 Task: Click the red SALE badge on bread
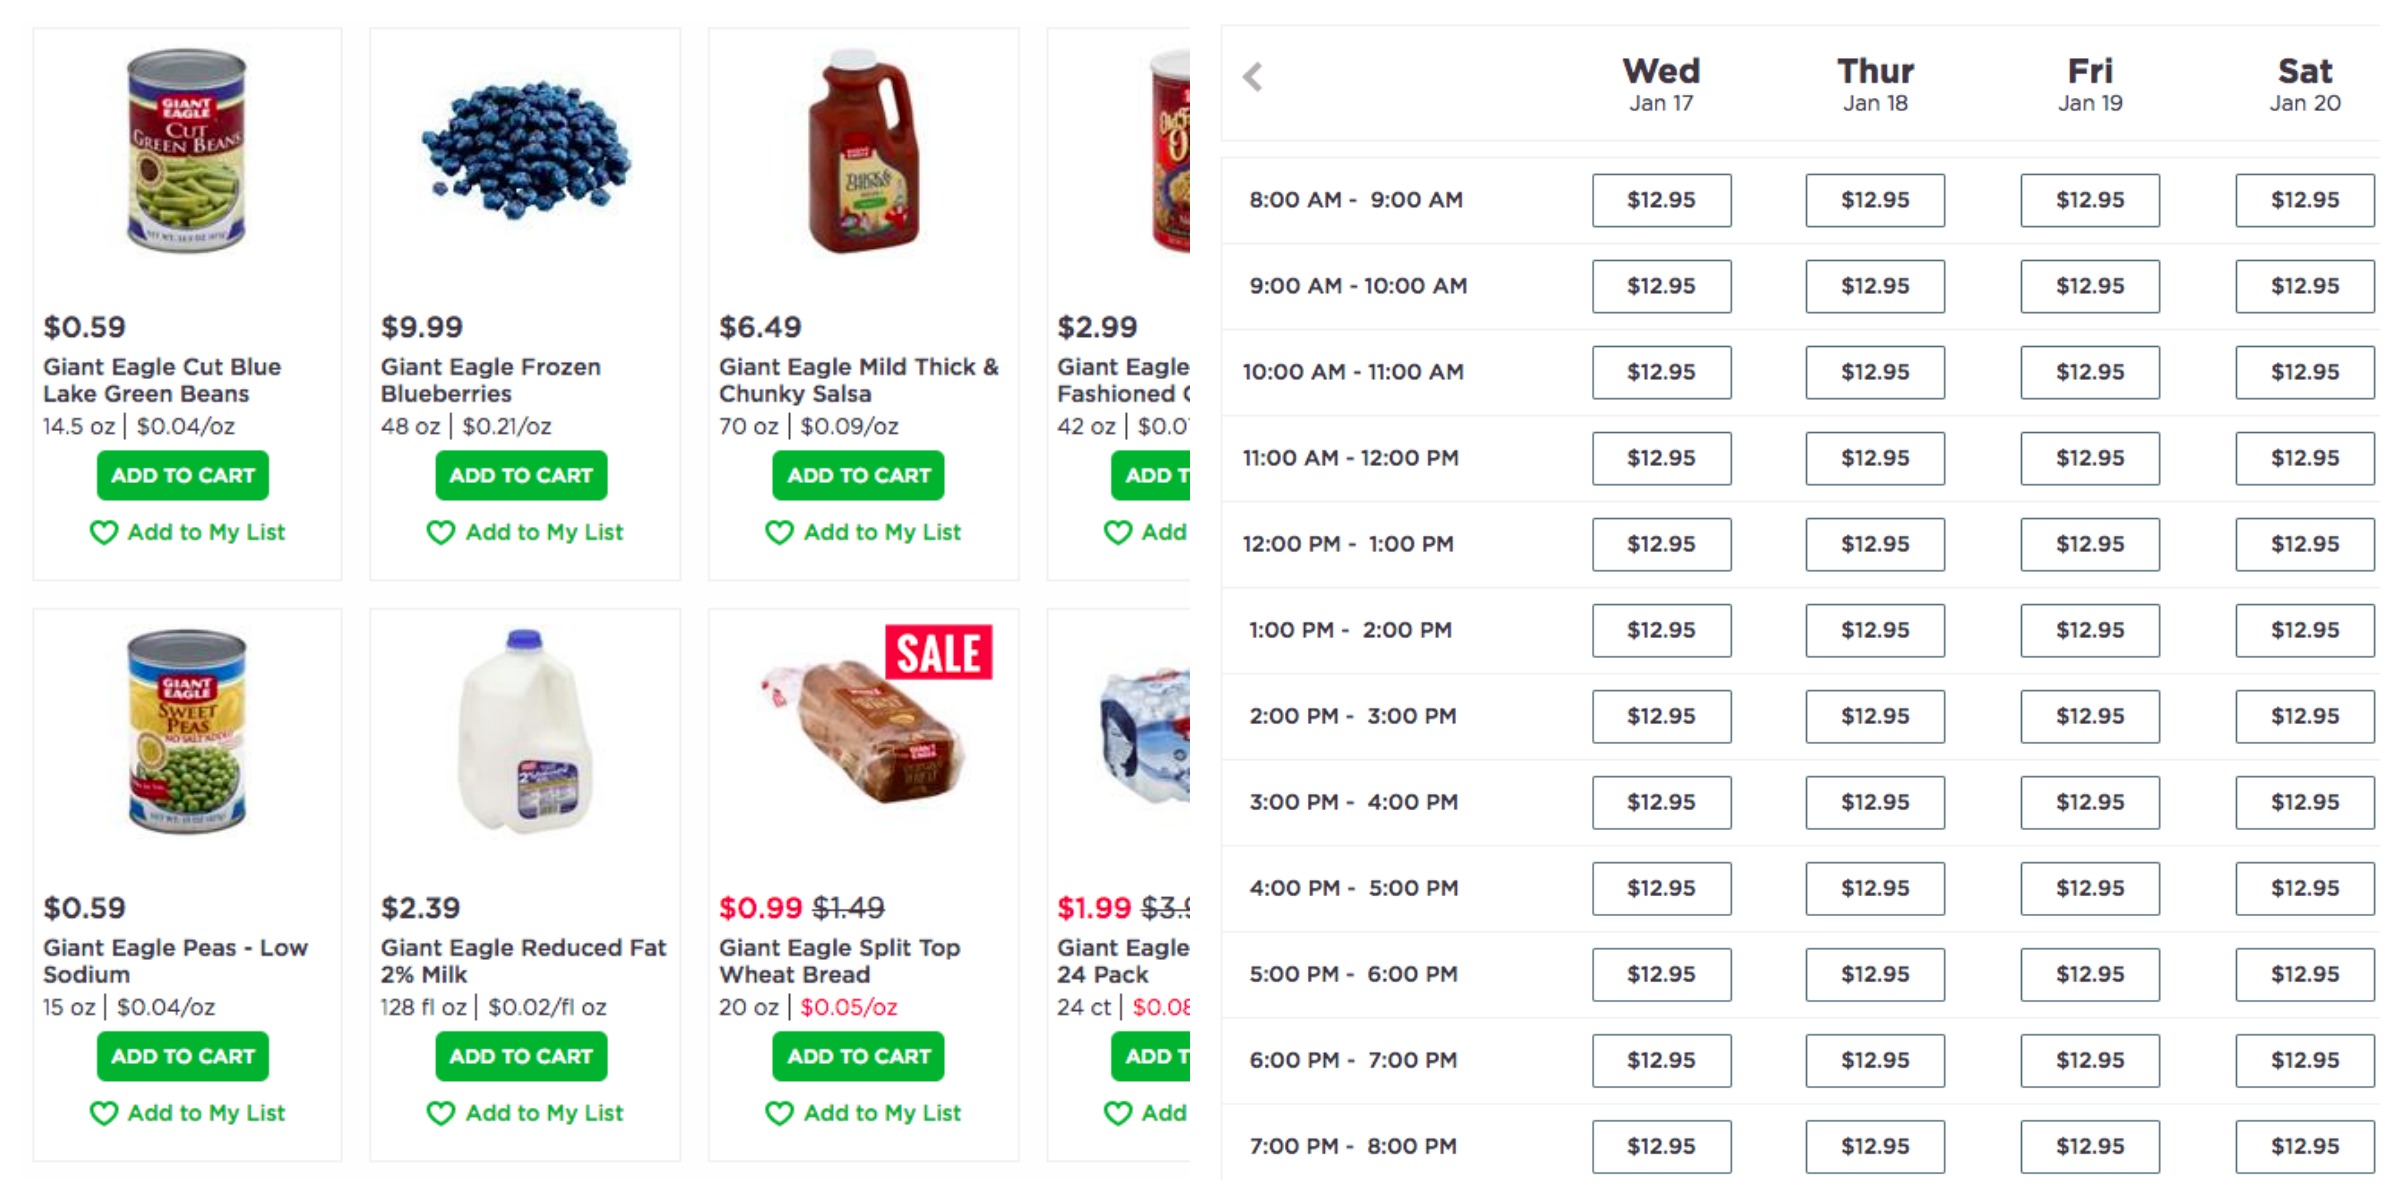[x=938, y=653]
